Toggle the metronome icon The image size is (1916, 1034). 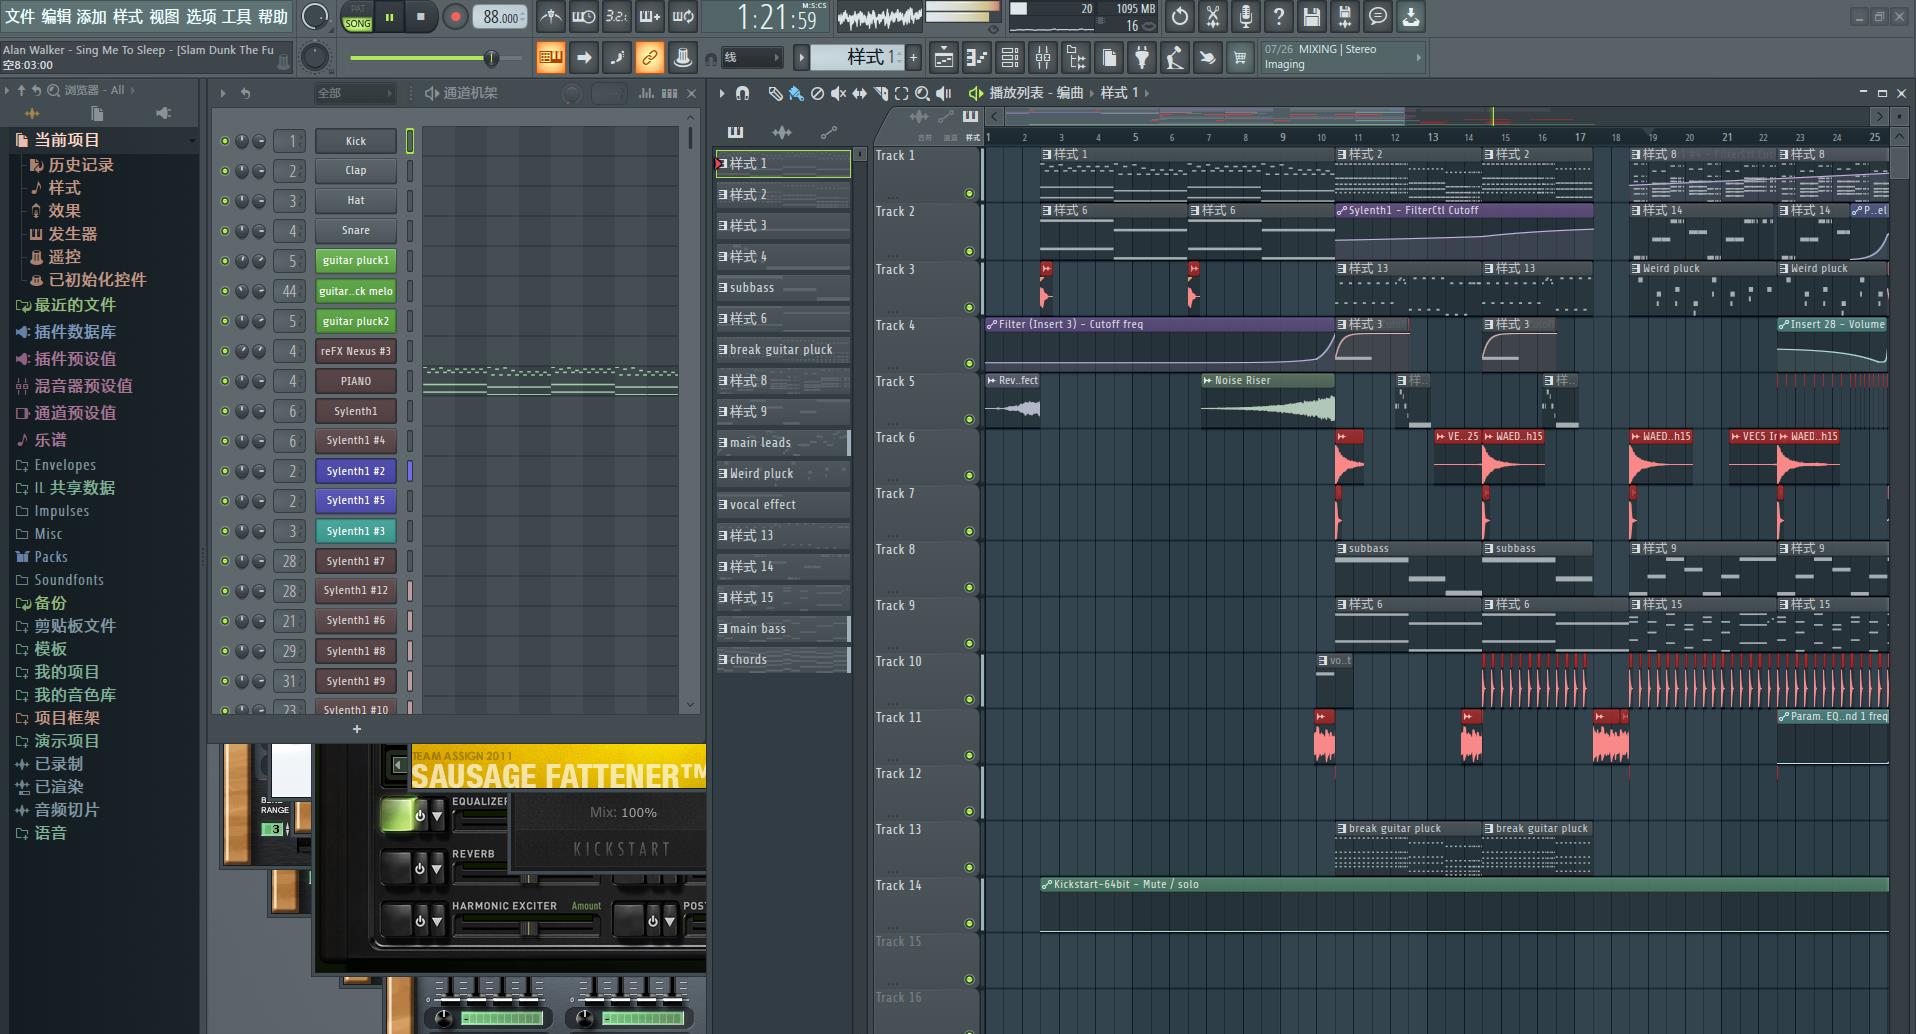[550, 17]
